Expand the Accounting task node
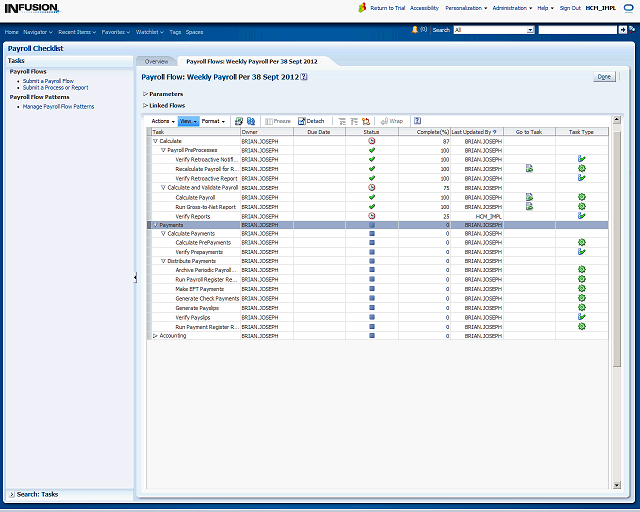 click(155, 336)
